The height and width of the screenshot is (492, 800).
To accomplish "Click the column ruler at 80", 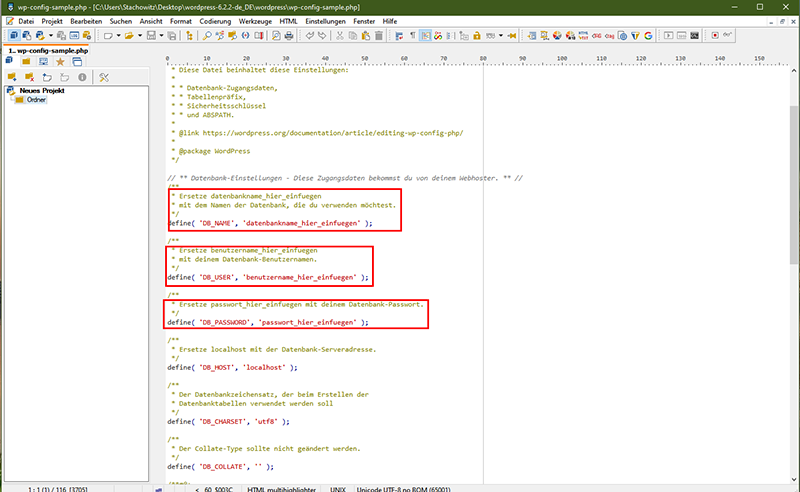I will coord(483,60).
